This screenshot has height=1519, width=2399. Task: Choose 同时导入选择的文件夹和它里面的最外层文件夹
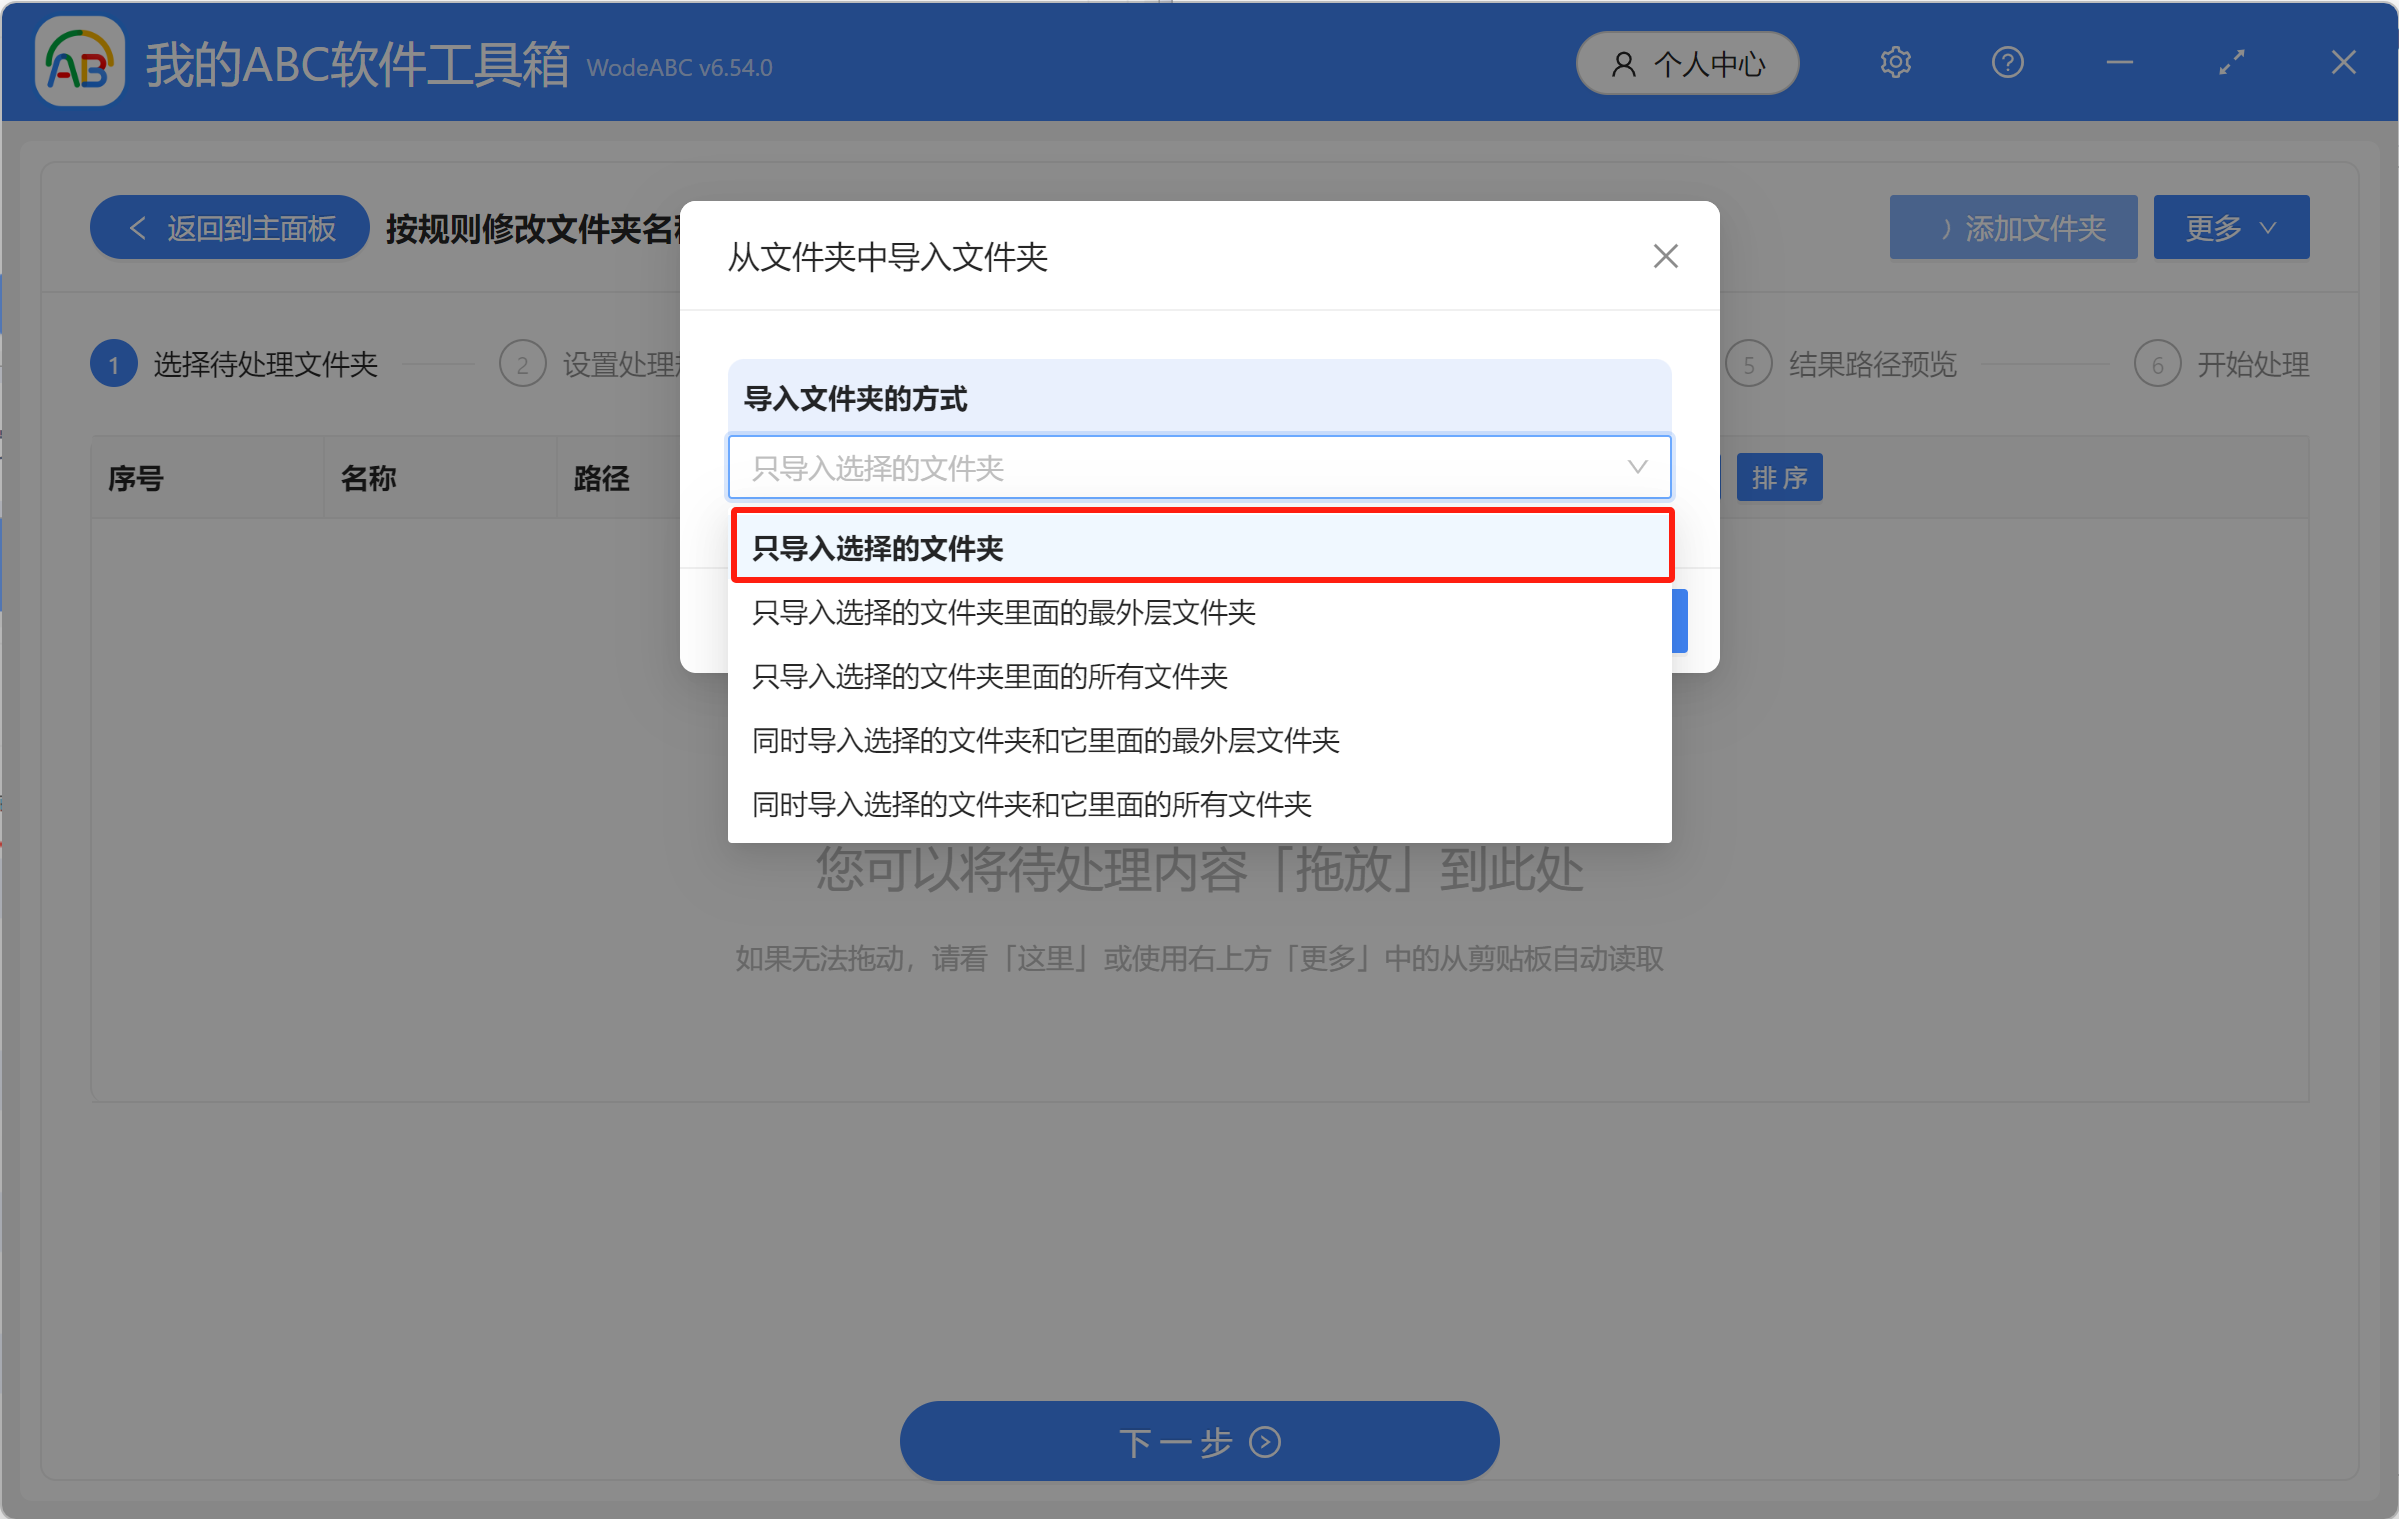point(1046,740)
